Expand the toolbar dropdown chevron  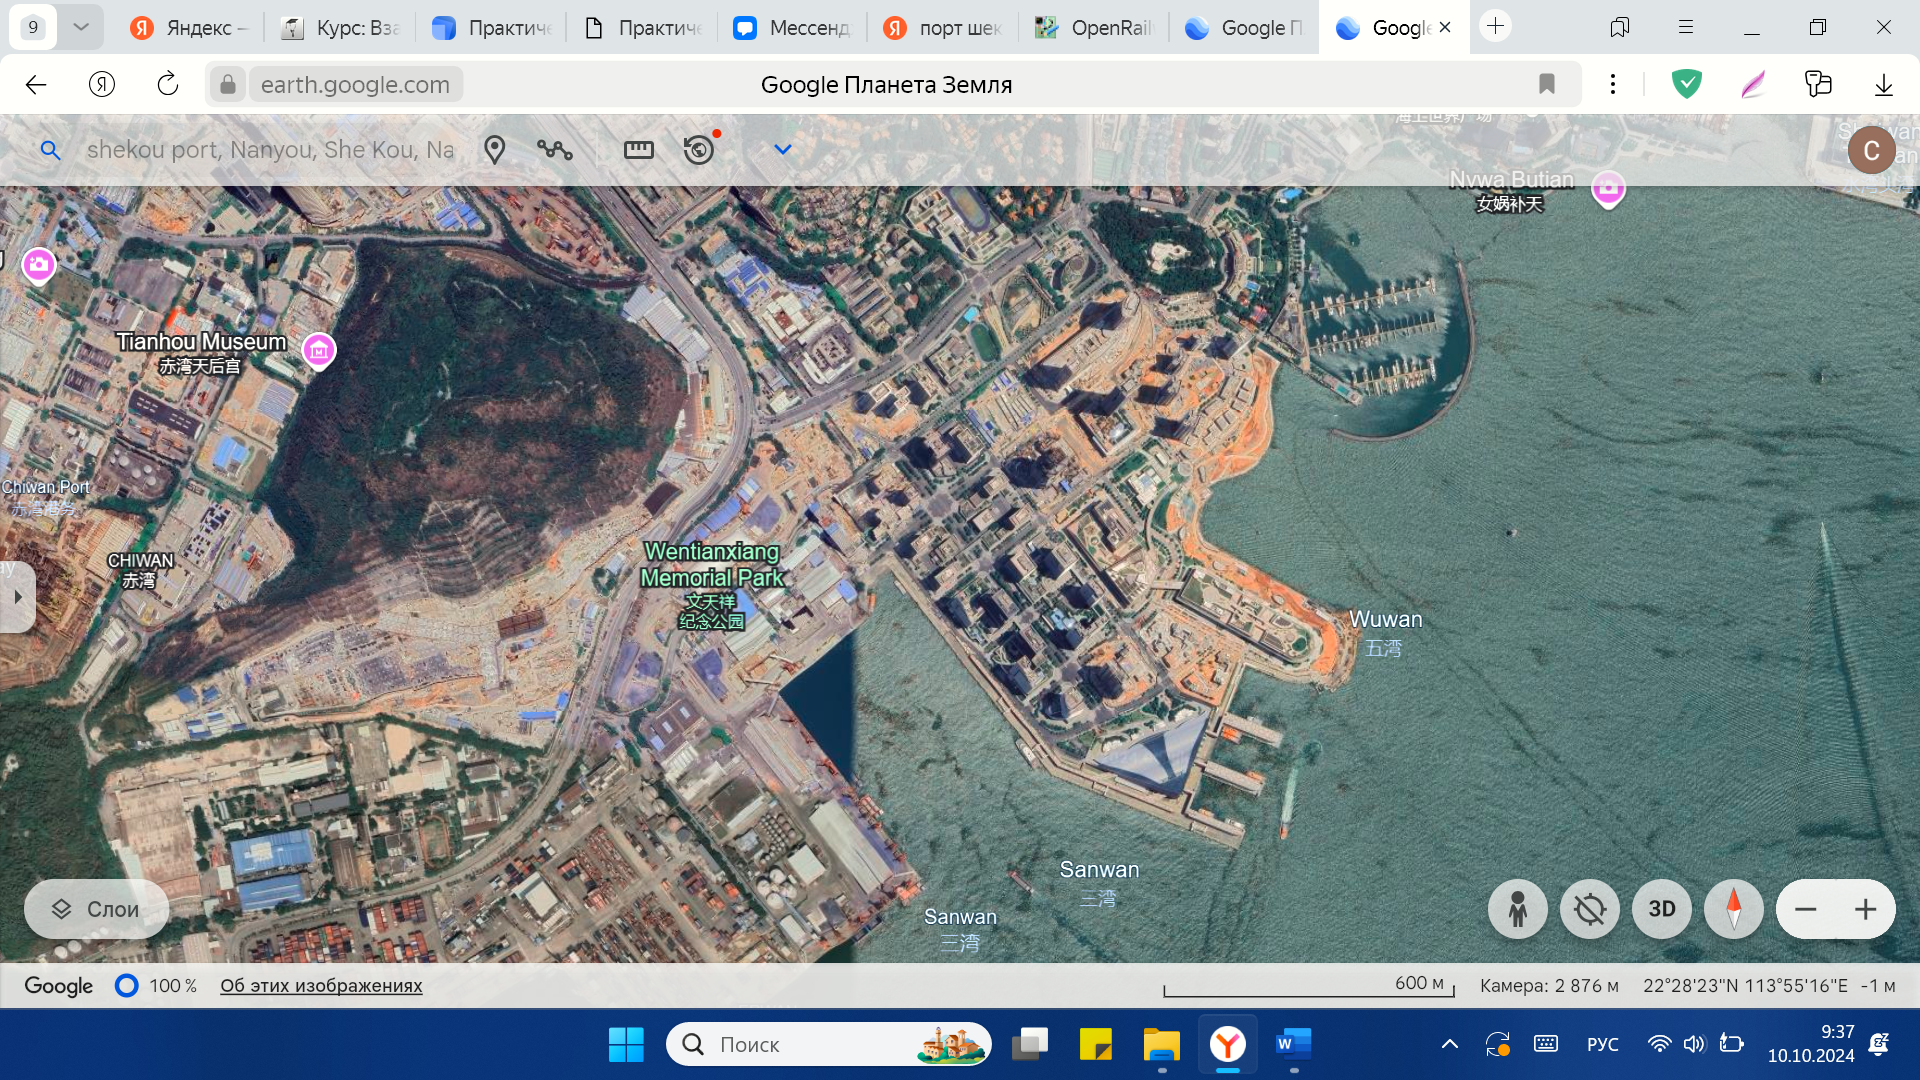(783, 150)
